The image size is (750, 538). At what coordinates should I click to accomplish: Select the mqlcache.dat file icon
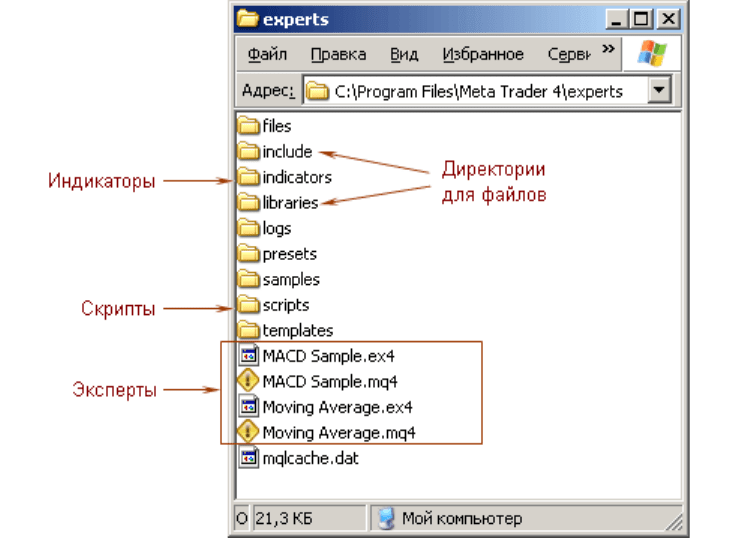(x=248, y=458)
